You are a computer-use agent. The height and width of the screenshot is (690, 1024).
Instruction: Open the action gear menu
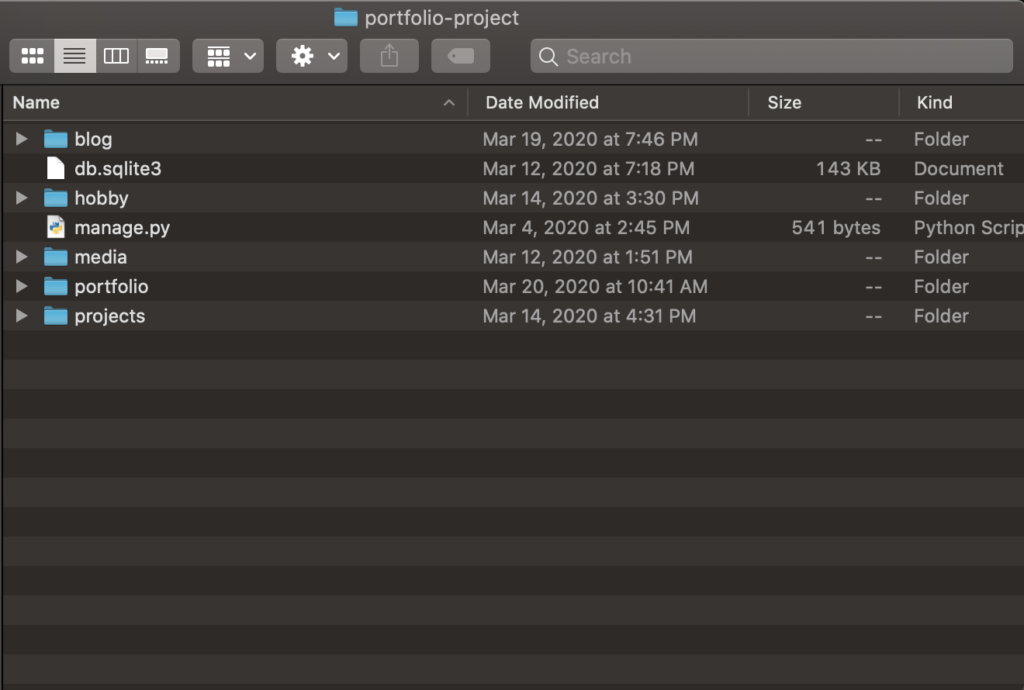tap(312, 56)
